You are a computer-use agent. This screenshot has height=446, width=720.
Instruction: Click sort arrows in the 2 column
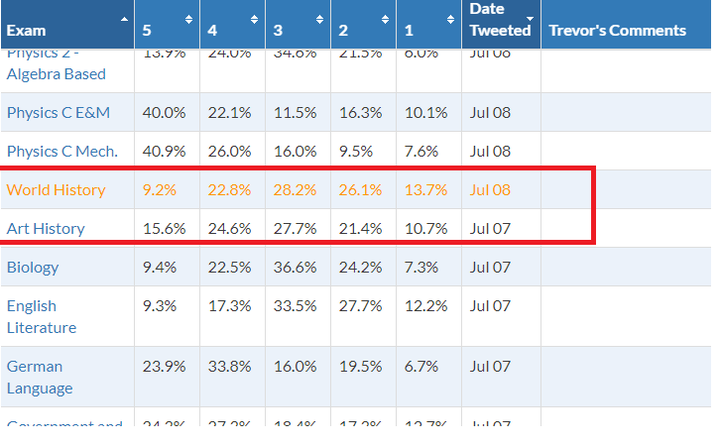pyautogui.click(x=385, y=20)
